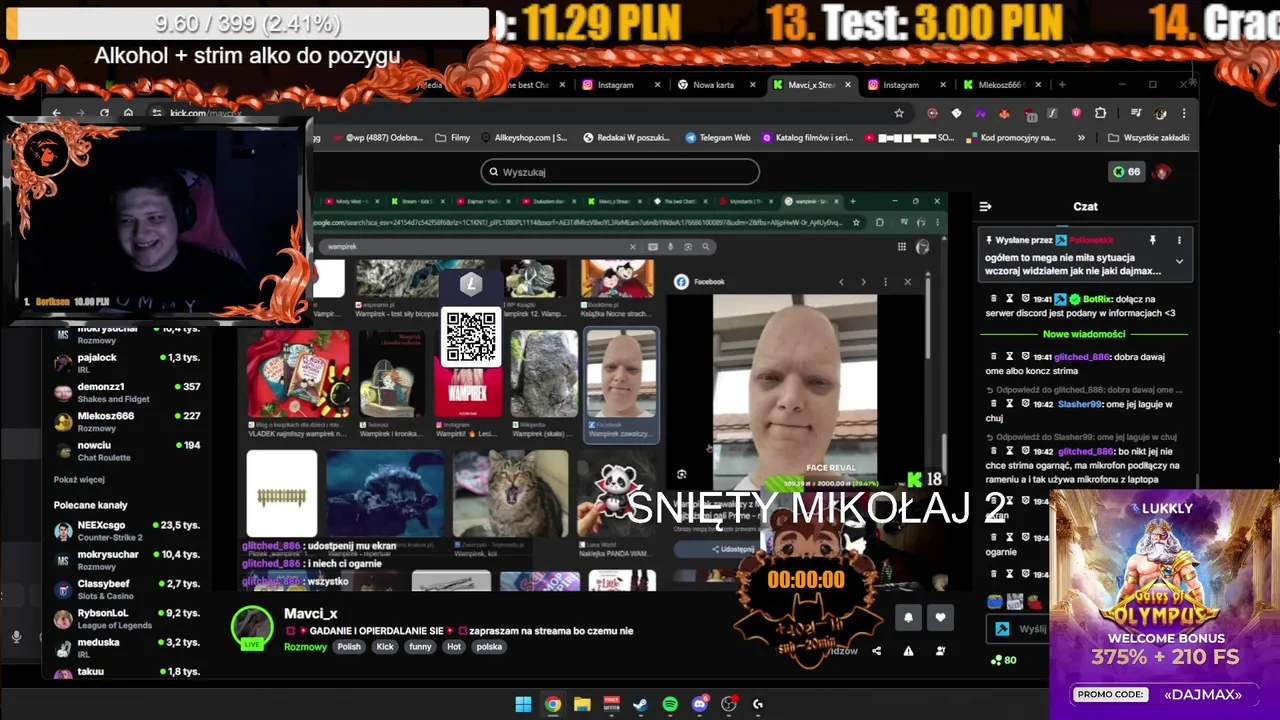Open Steam from the taskbar

(641, 704)
